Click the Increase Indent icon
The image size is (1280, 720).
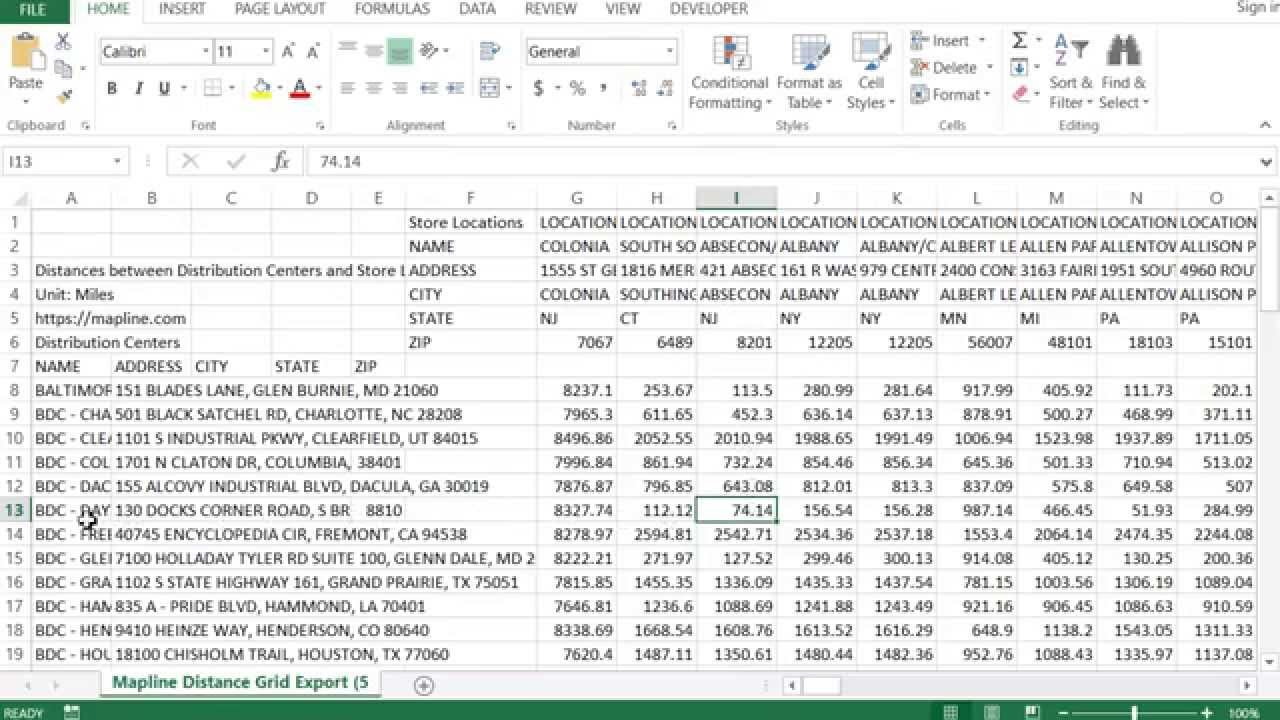click(454, 88)
